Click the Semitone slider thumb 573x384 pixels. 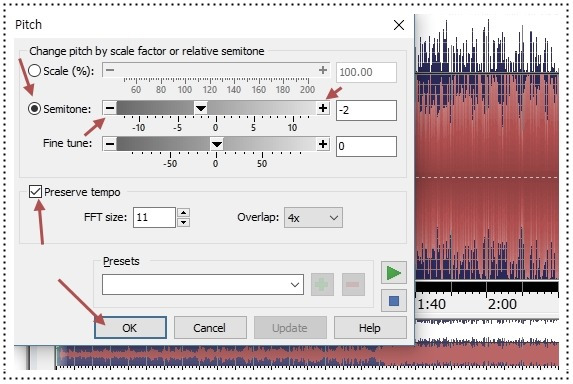tap(201, 108)
